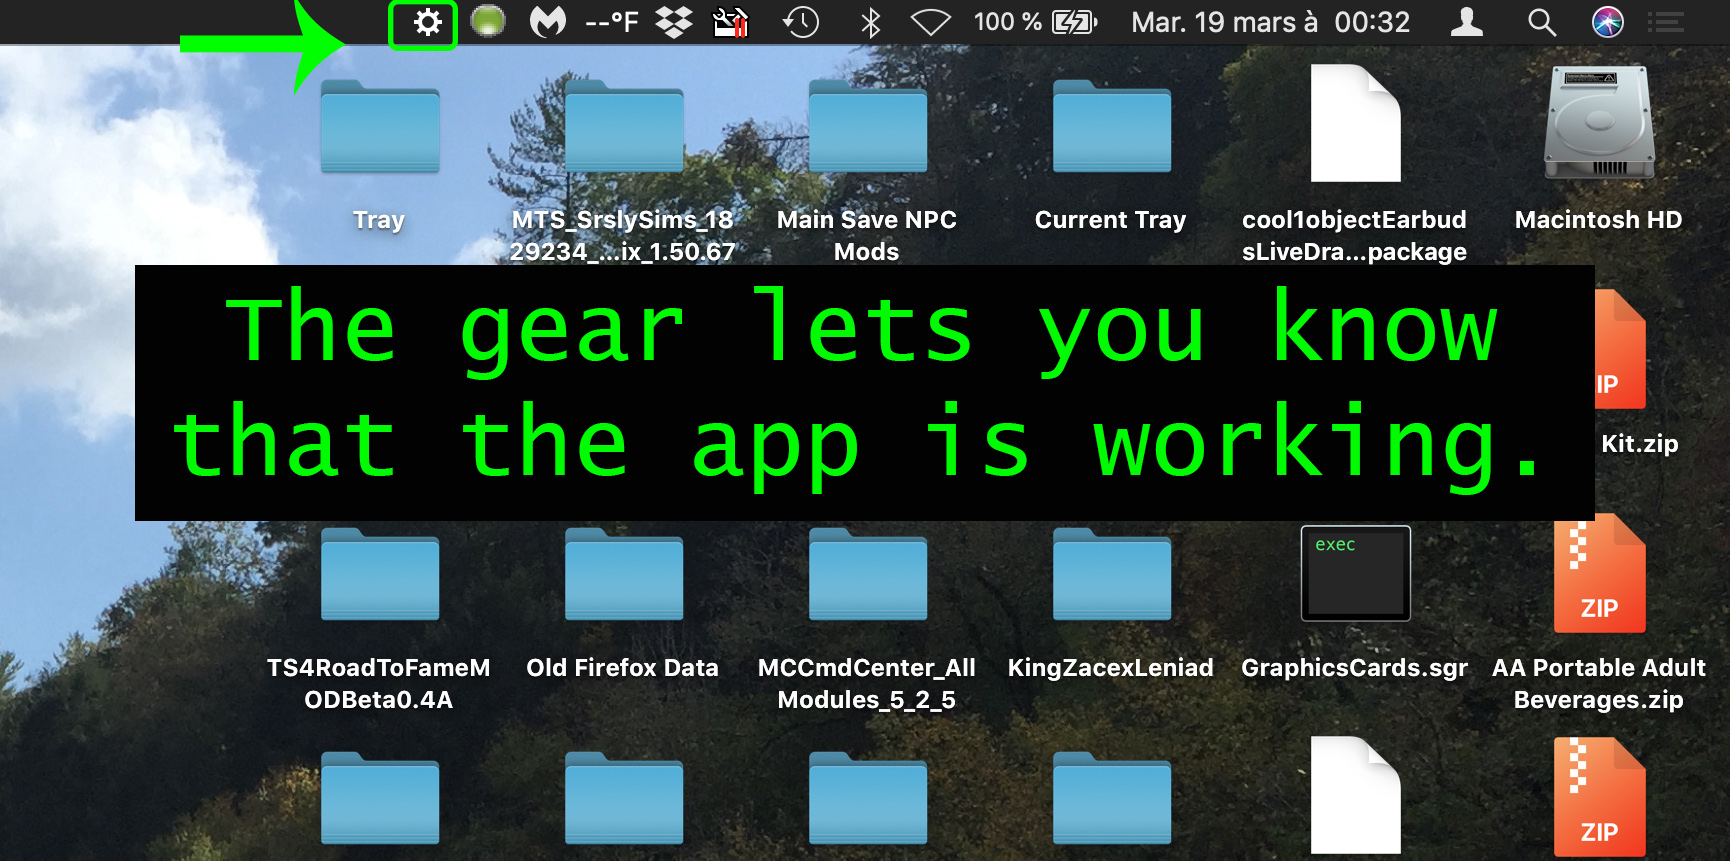Select the GraphicsCards.sgr exec file
The width and height of the screenshot is (1730, 861).
(1355, 573)
